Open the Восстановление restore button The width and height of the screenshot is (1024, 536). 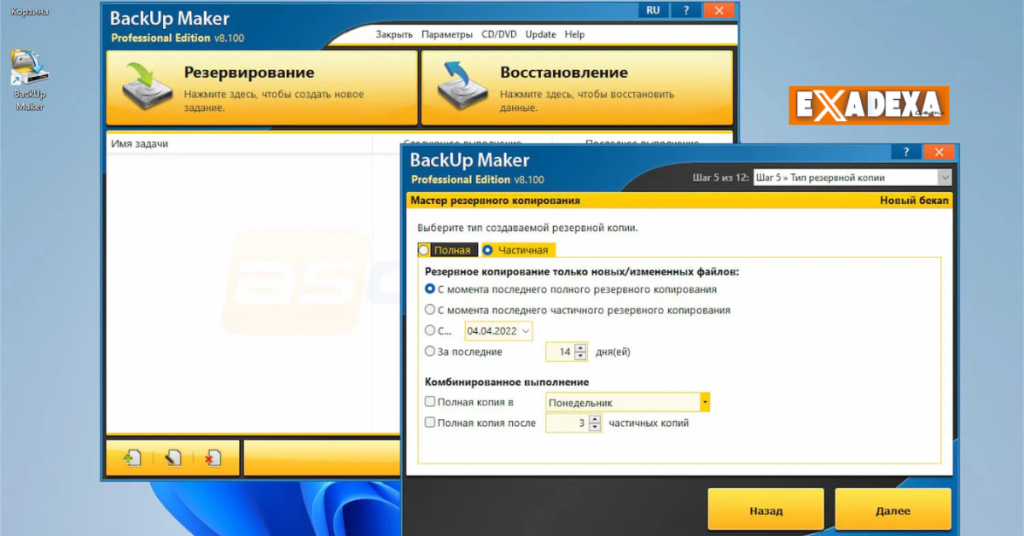click(577, 87)
